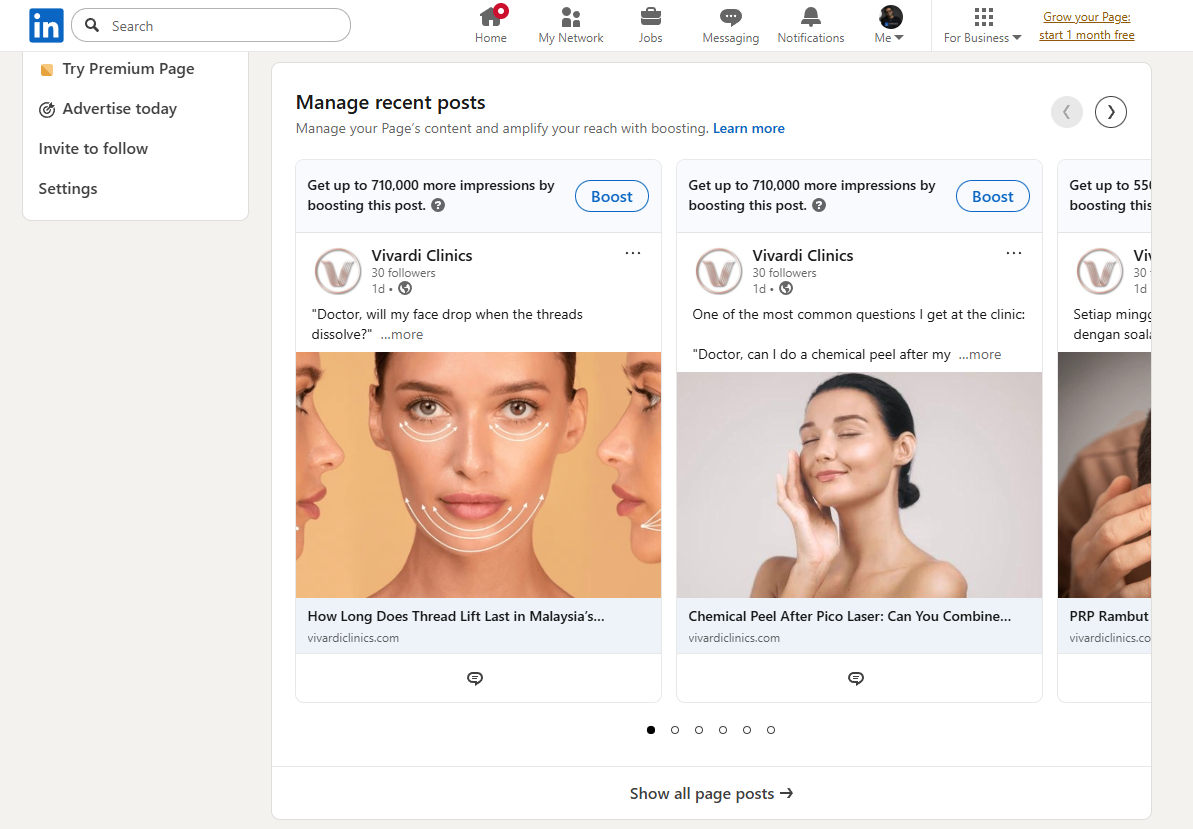Boost the Thread Lift post
Screen dimensions: 1193x829
click(x=611, y=197)
